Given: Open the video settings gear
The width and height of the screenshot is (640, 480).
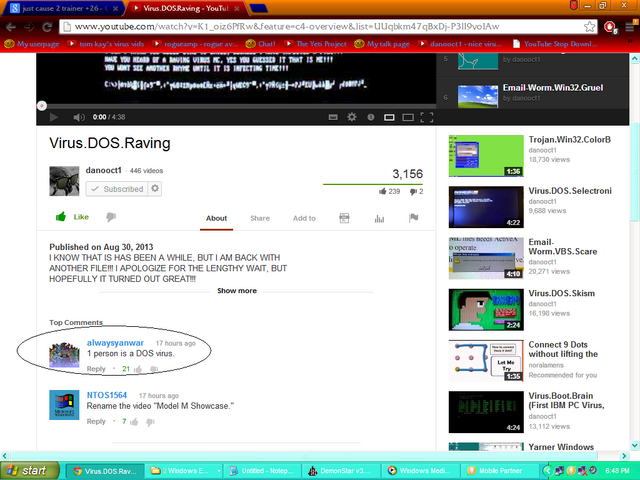Looking at the screenshot, I should point(351,117).
